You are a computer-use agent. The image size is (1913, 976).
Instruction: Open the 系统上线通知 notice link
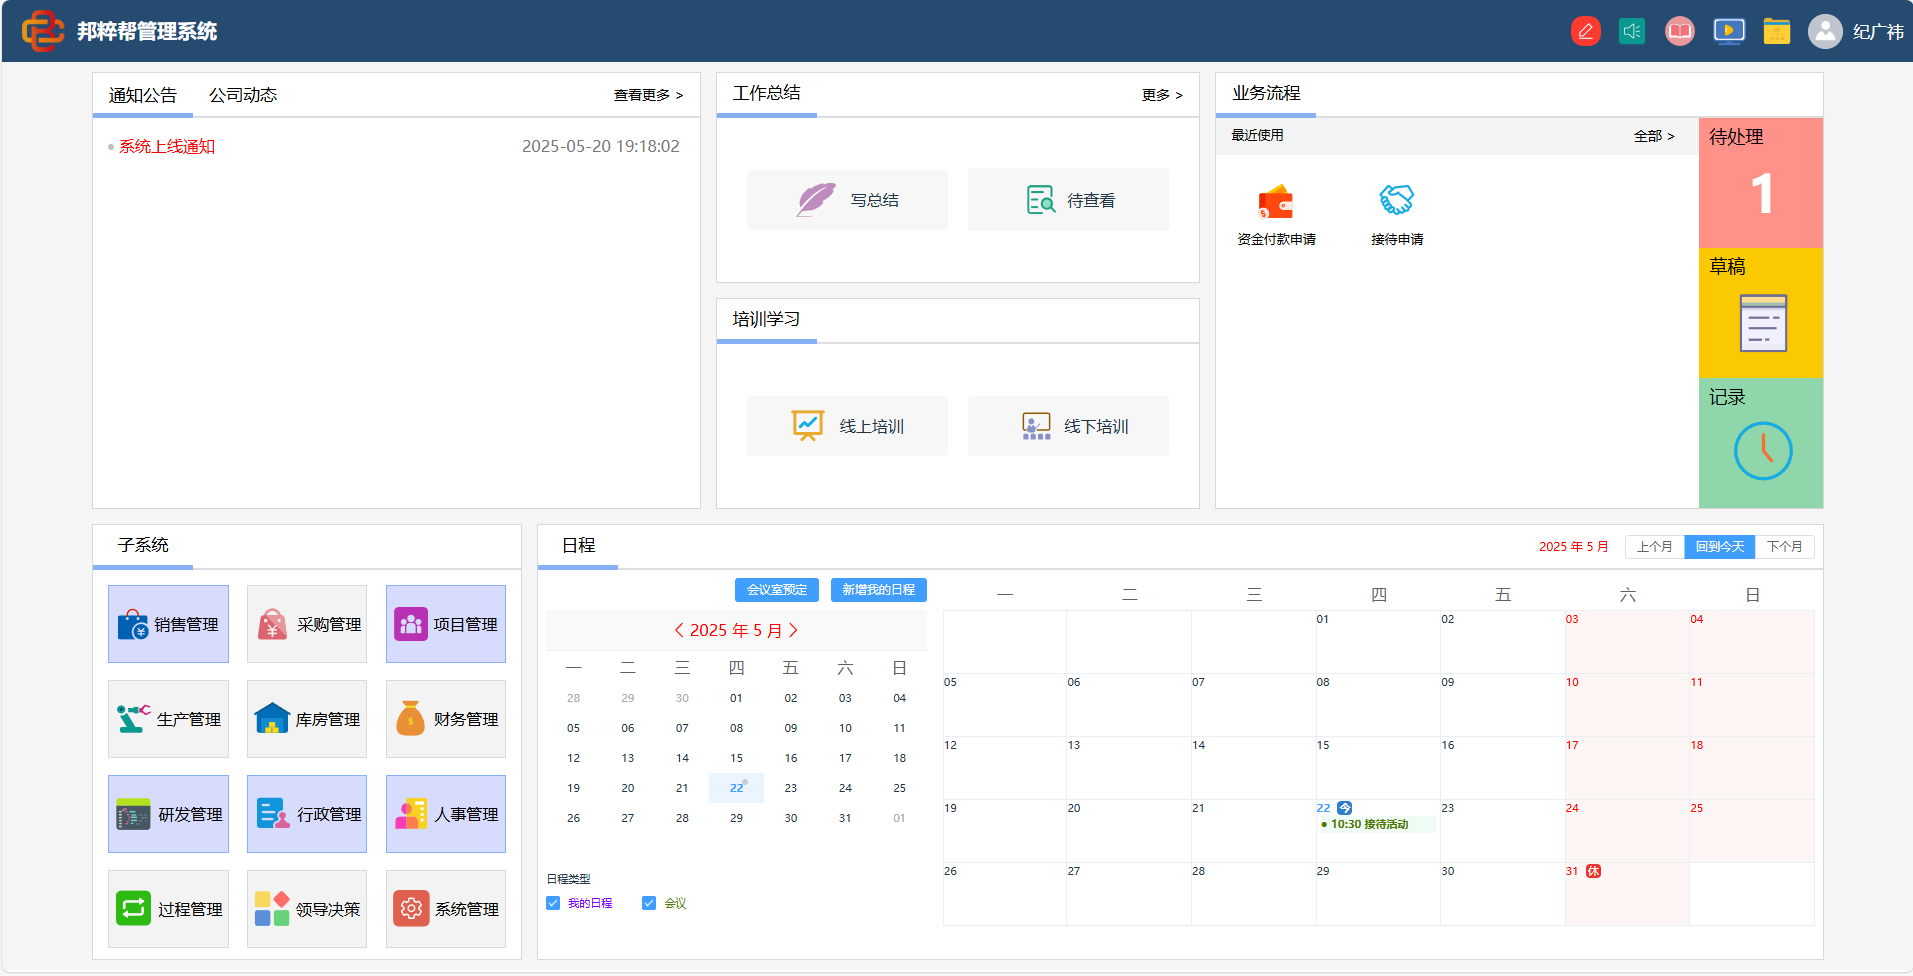click(x=166, y=146)
